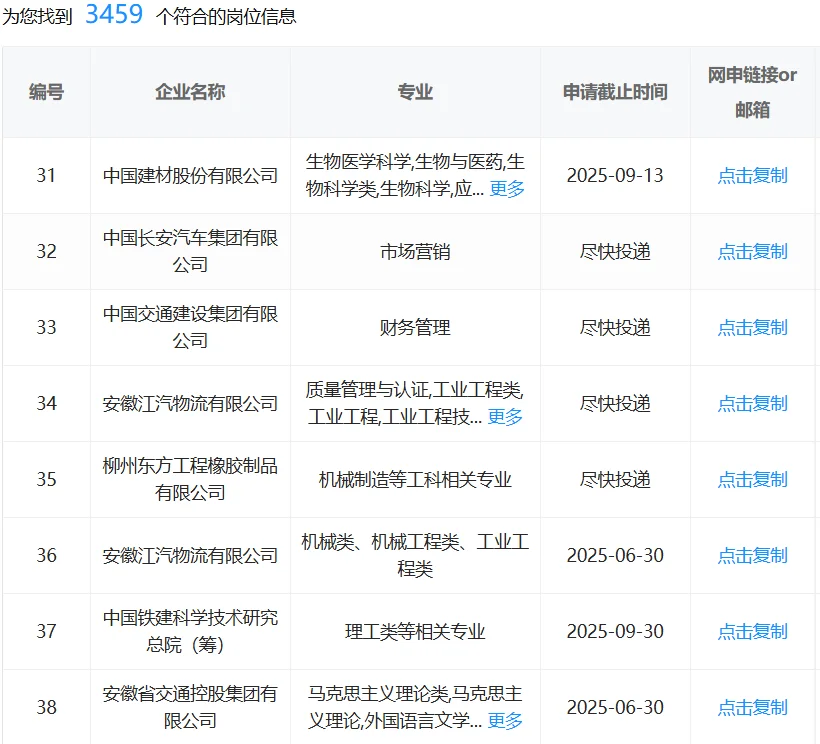
Task: Select the 编号 column header
Action: click(x=46, y=92)
